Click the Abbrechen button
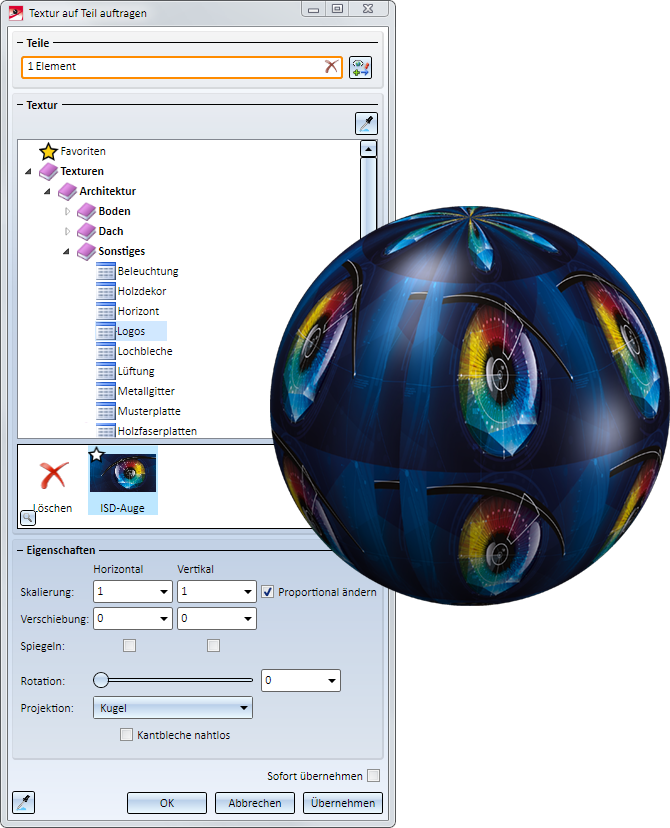The width and height of the screenshot is (670, 828). pos(254,803)
